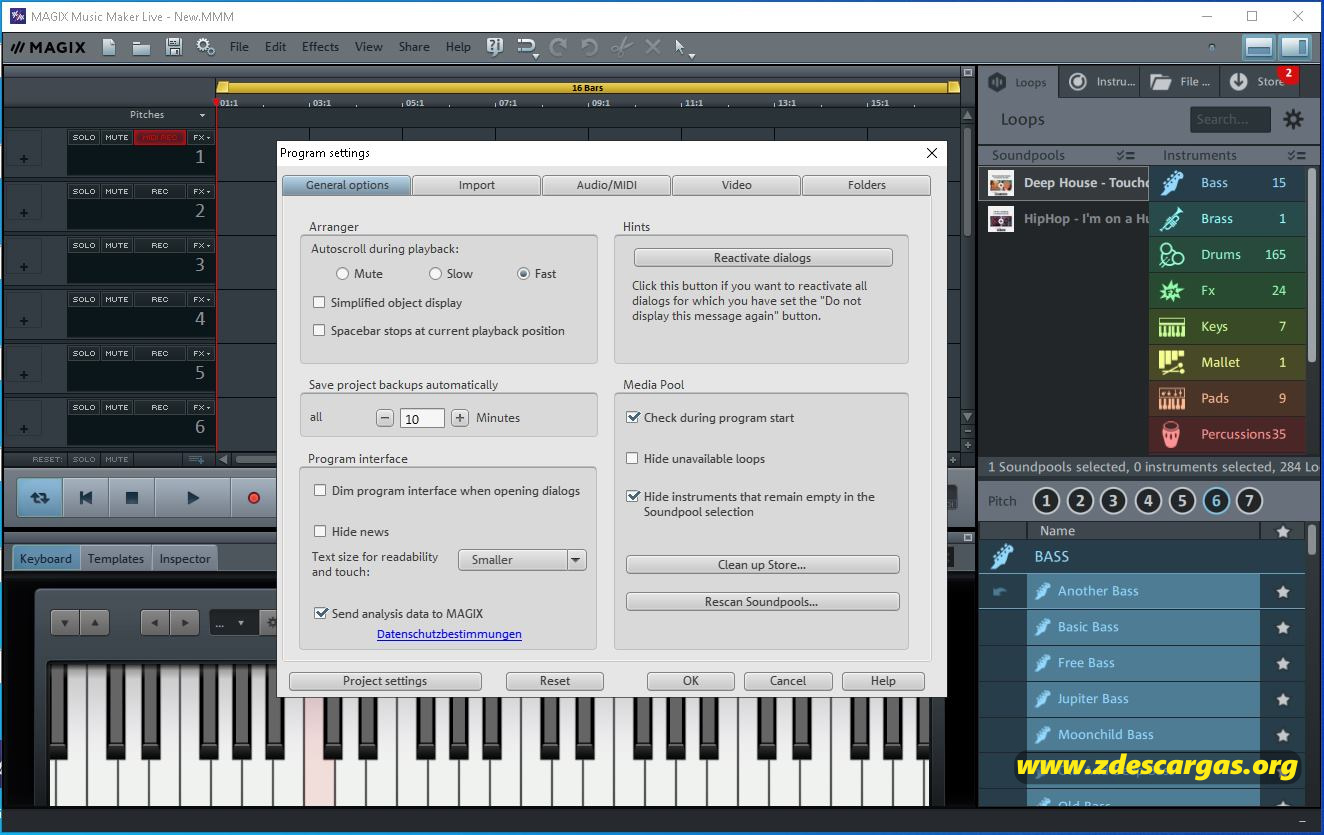
Task: Click Reactivate dialogs button
Action: [x=763, y=258]
